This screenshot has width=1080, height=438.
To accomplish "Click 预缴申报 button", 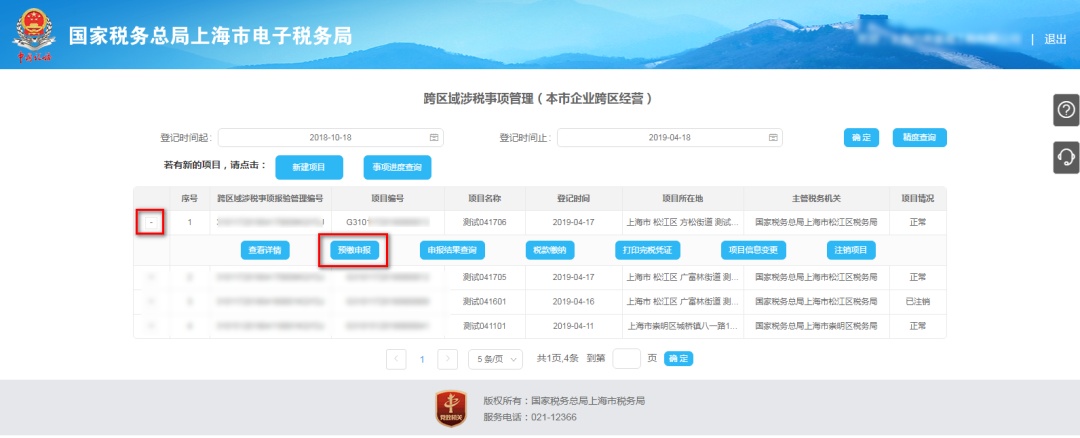I will (x=354, y=250).
